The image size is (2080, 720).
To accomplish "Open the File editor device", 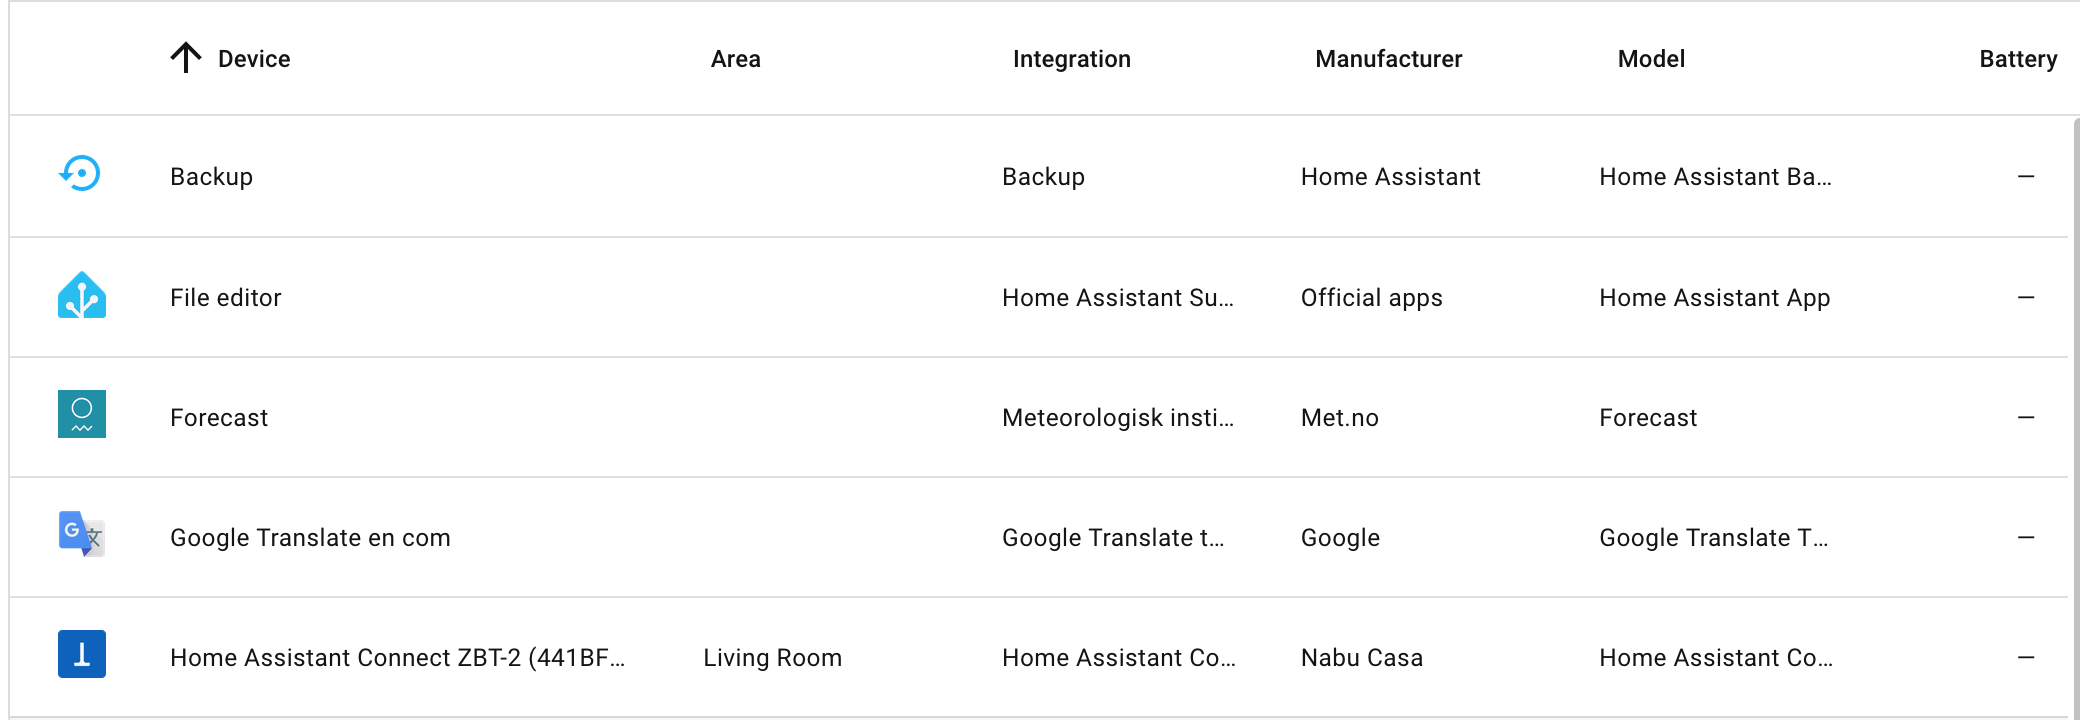I will [x=1038, y=297].
